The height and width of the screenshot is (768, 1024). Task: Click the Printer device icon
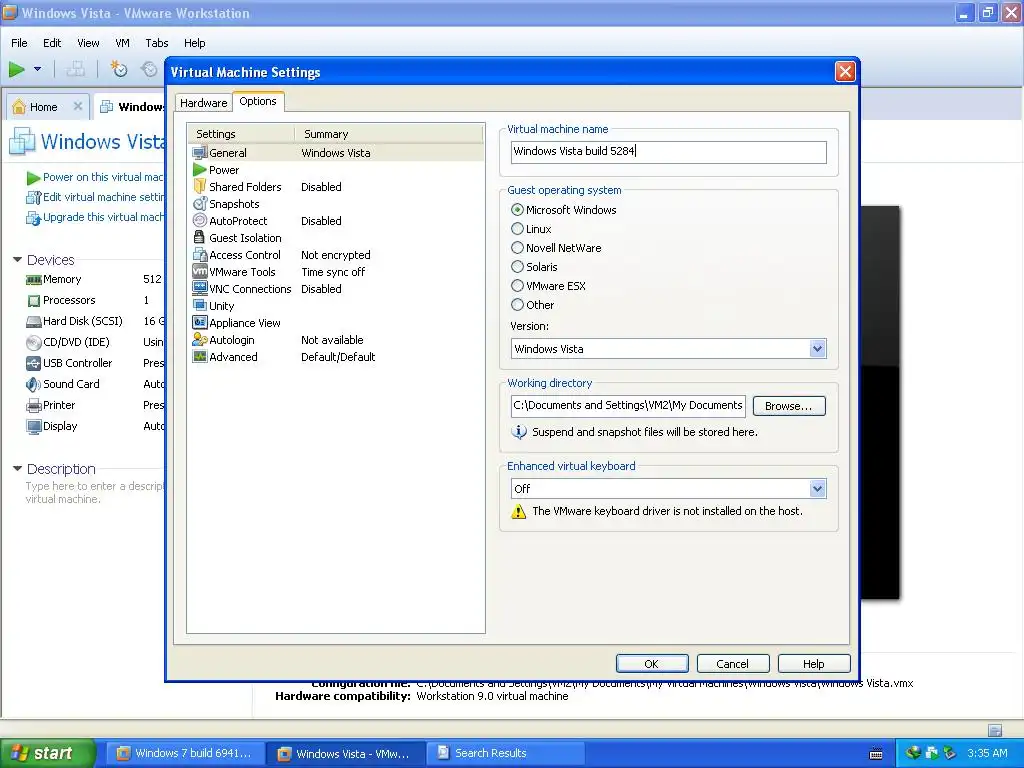(x=33, y=406)
